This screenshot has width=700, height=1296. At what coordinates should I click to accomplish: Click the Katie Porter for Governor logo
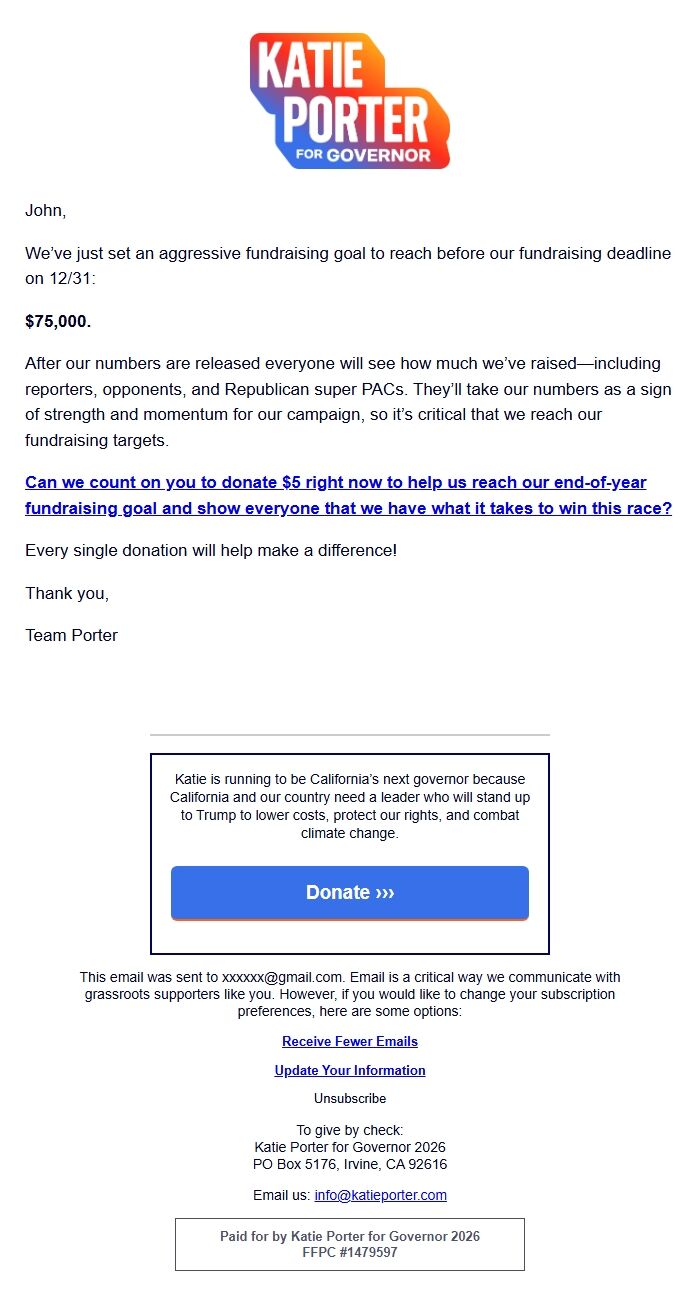tap(349, 103)
